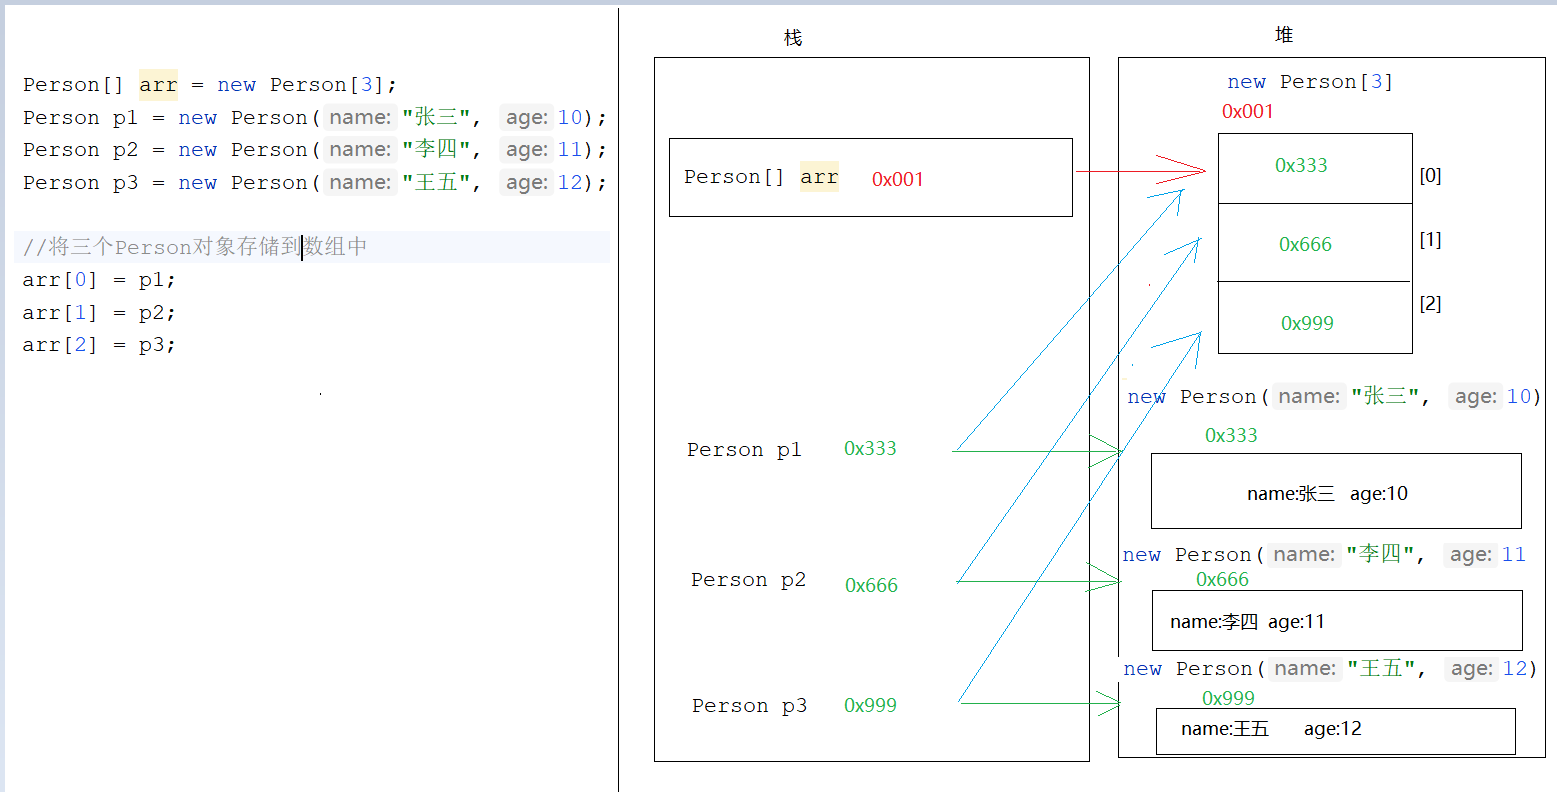Click the highlighted arr variable in the stack box
Screen dimensions: 1557x792
[819, 177]
